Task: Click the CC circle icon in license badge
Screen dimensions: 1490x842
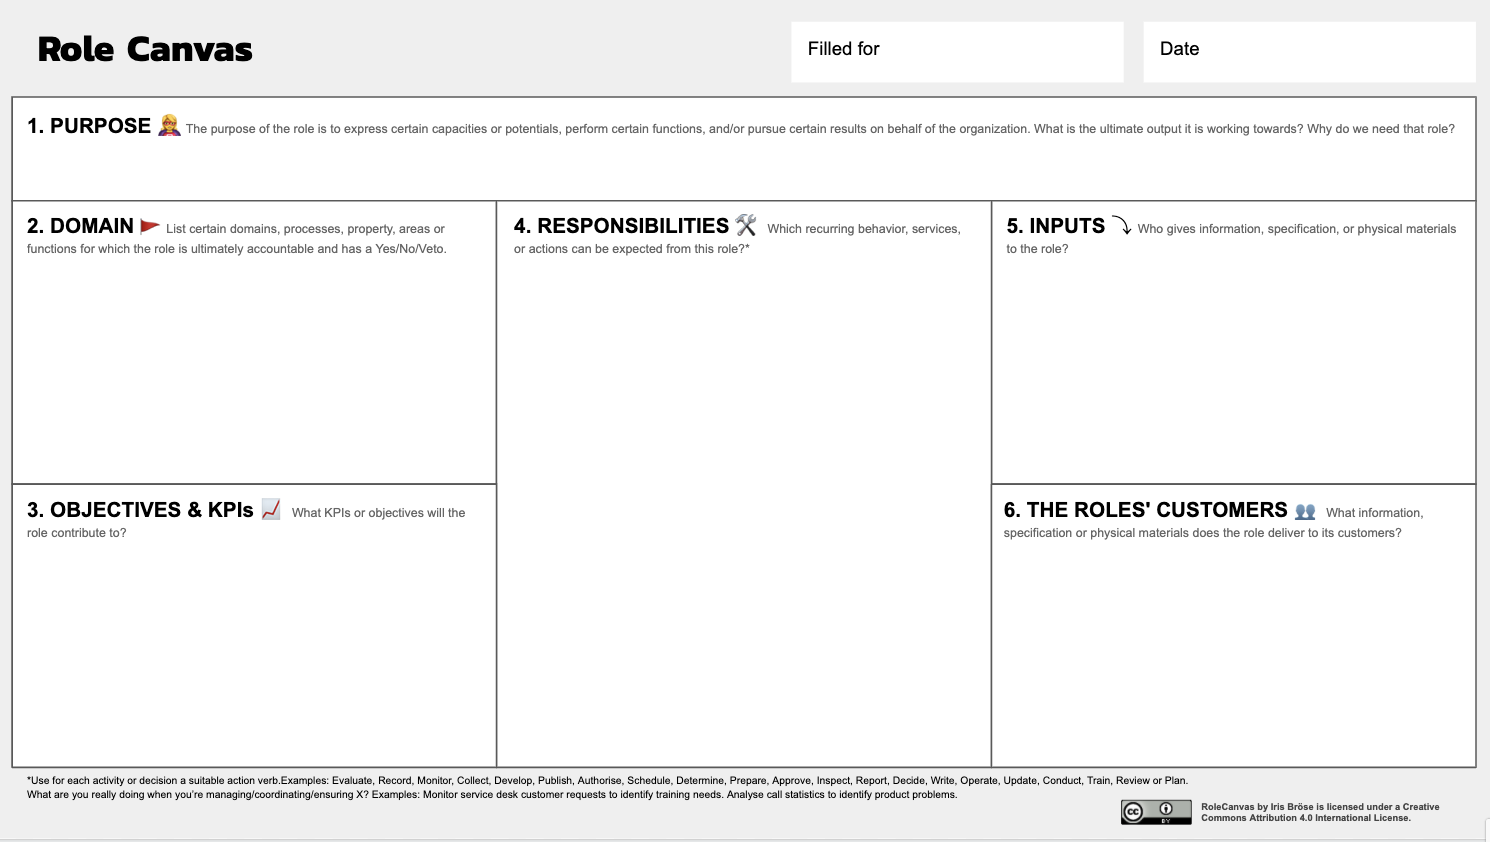Action: coord(1132,812)
